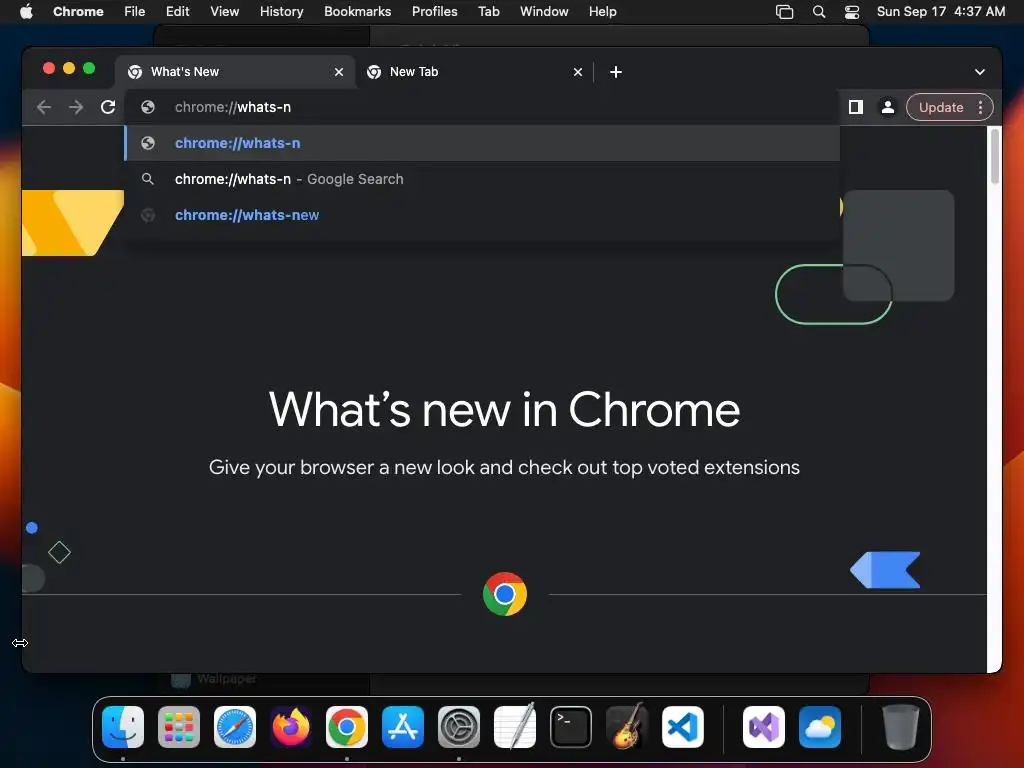Click the Update button in toolbar

click(x=940, y=107)
